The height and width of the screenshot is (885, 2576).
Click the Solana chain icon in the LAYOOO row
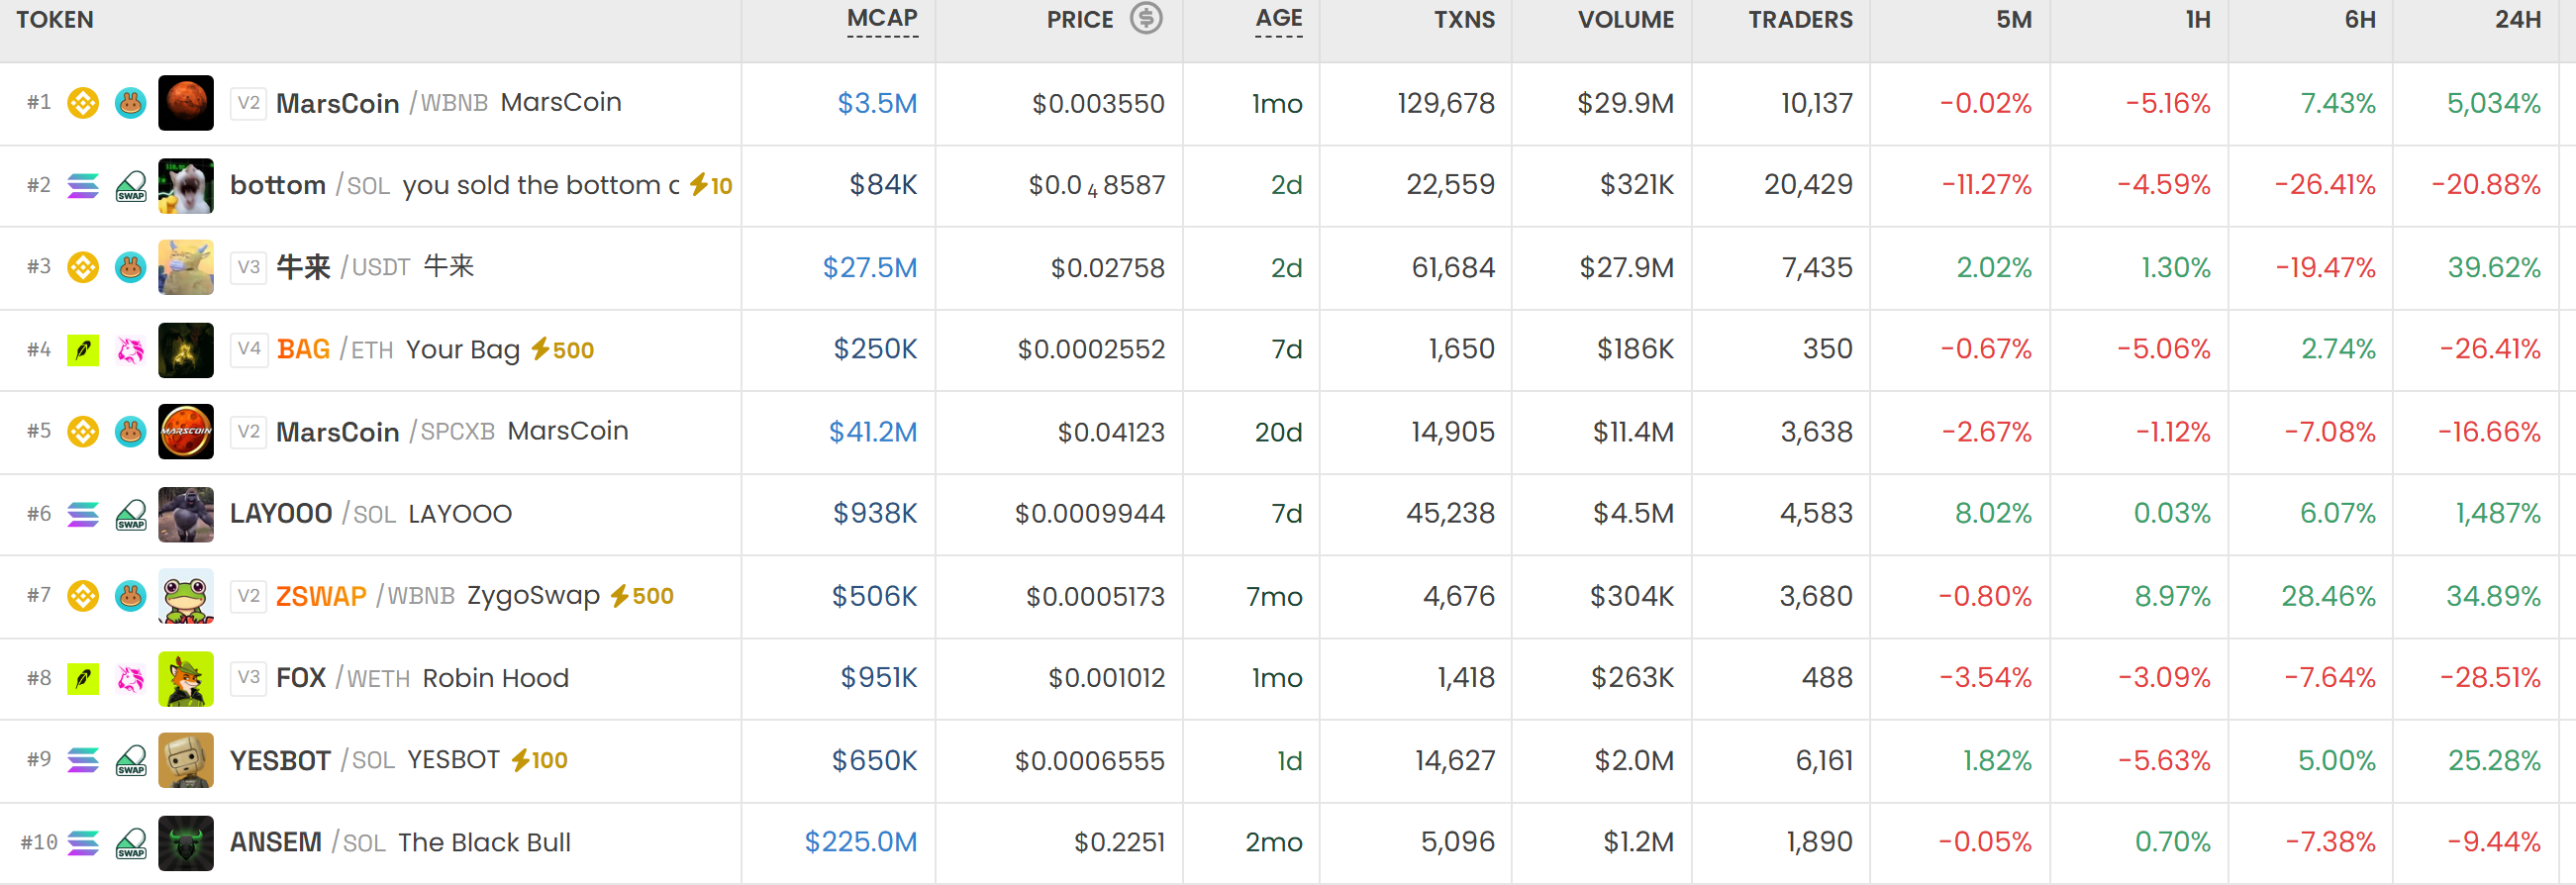click(x=83, y=514)
